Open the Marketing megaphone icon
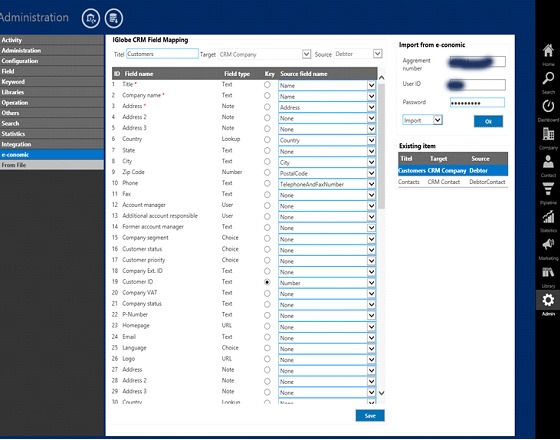 pos(548,244)
